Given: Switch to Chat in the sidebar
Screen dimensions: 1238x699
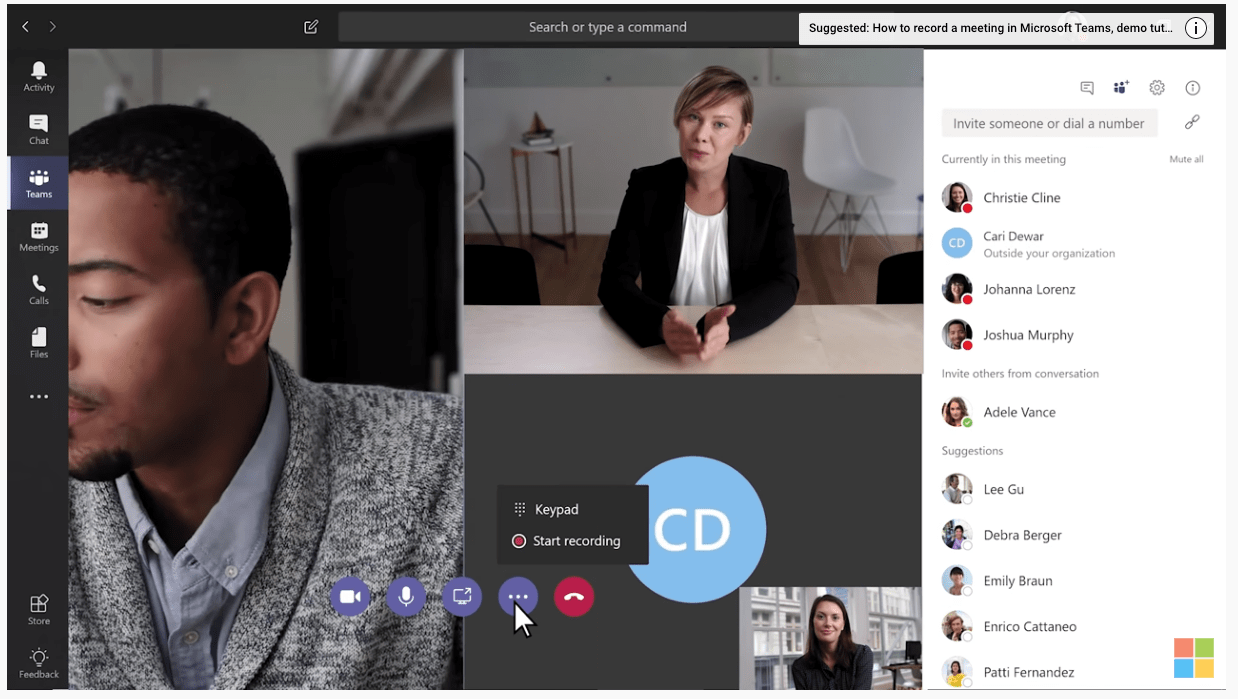Looking at the screenshot, I should (38, 127).
